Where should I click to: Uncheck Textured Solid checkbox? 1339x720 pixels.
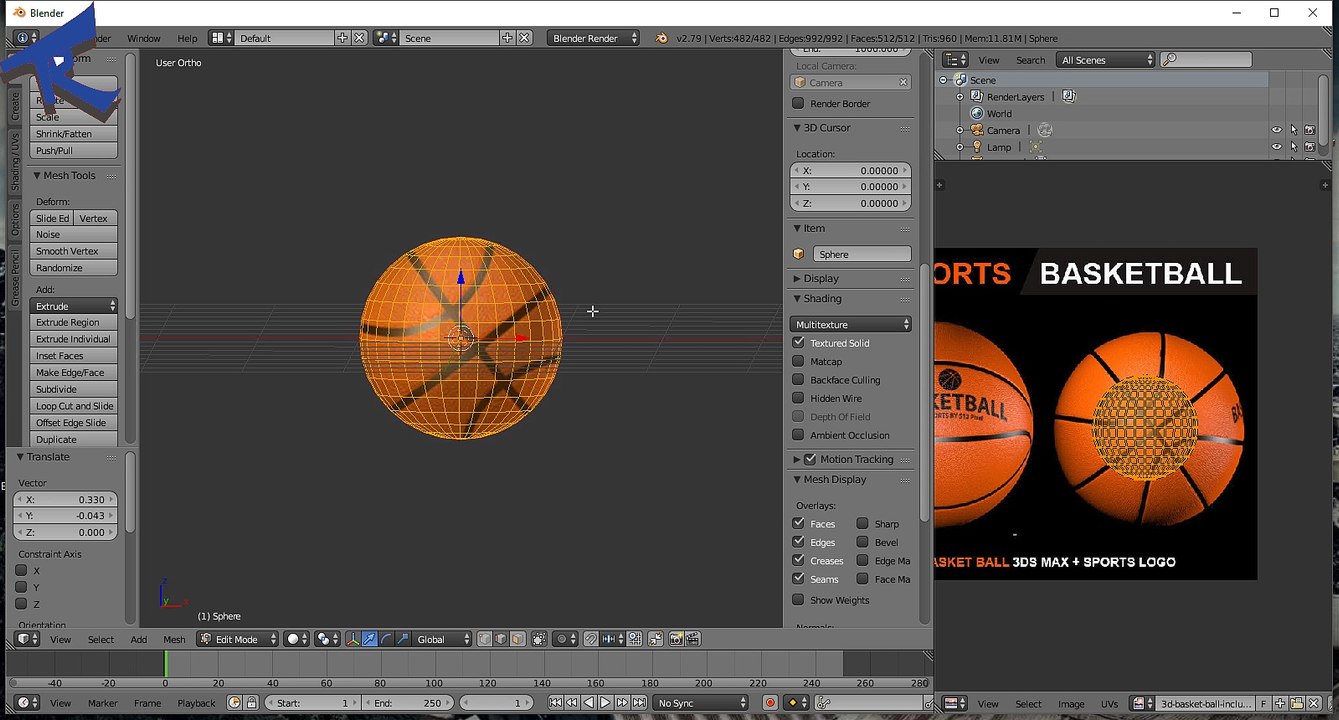pyautogui.click(x=798, y=343)
